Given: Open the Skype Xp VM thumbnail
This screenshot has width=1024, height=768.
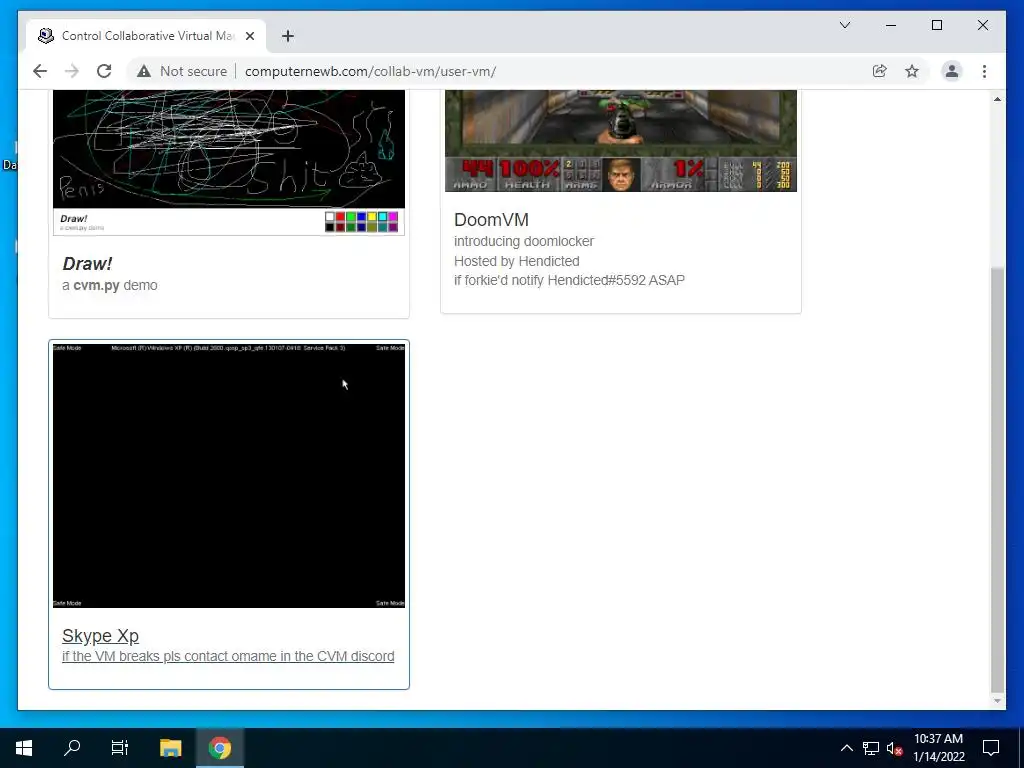Looking at the screenshot, I should [229, 475].
